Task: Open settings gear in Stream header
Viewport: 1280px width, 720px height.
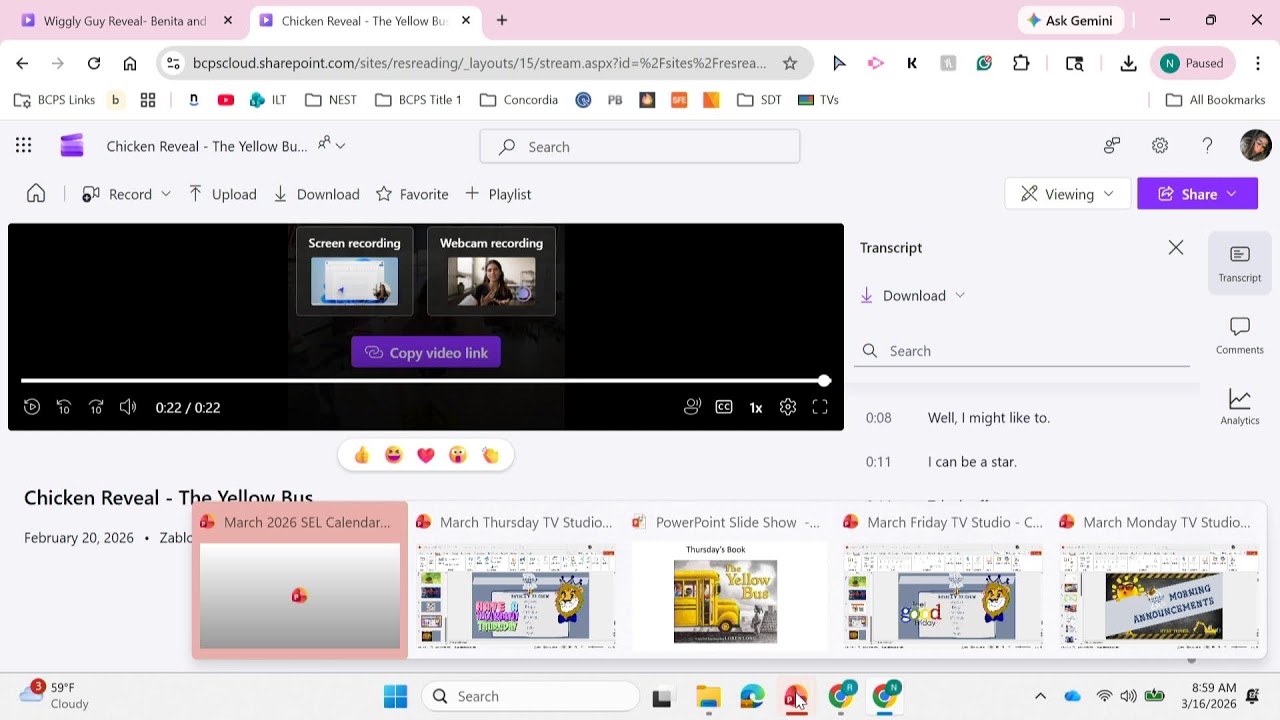Action: point(1160,146)
